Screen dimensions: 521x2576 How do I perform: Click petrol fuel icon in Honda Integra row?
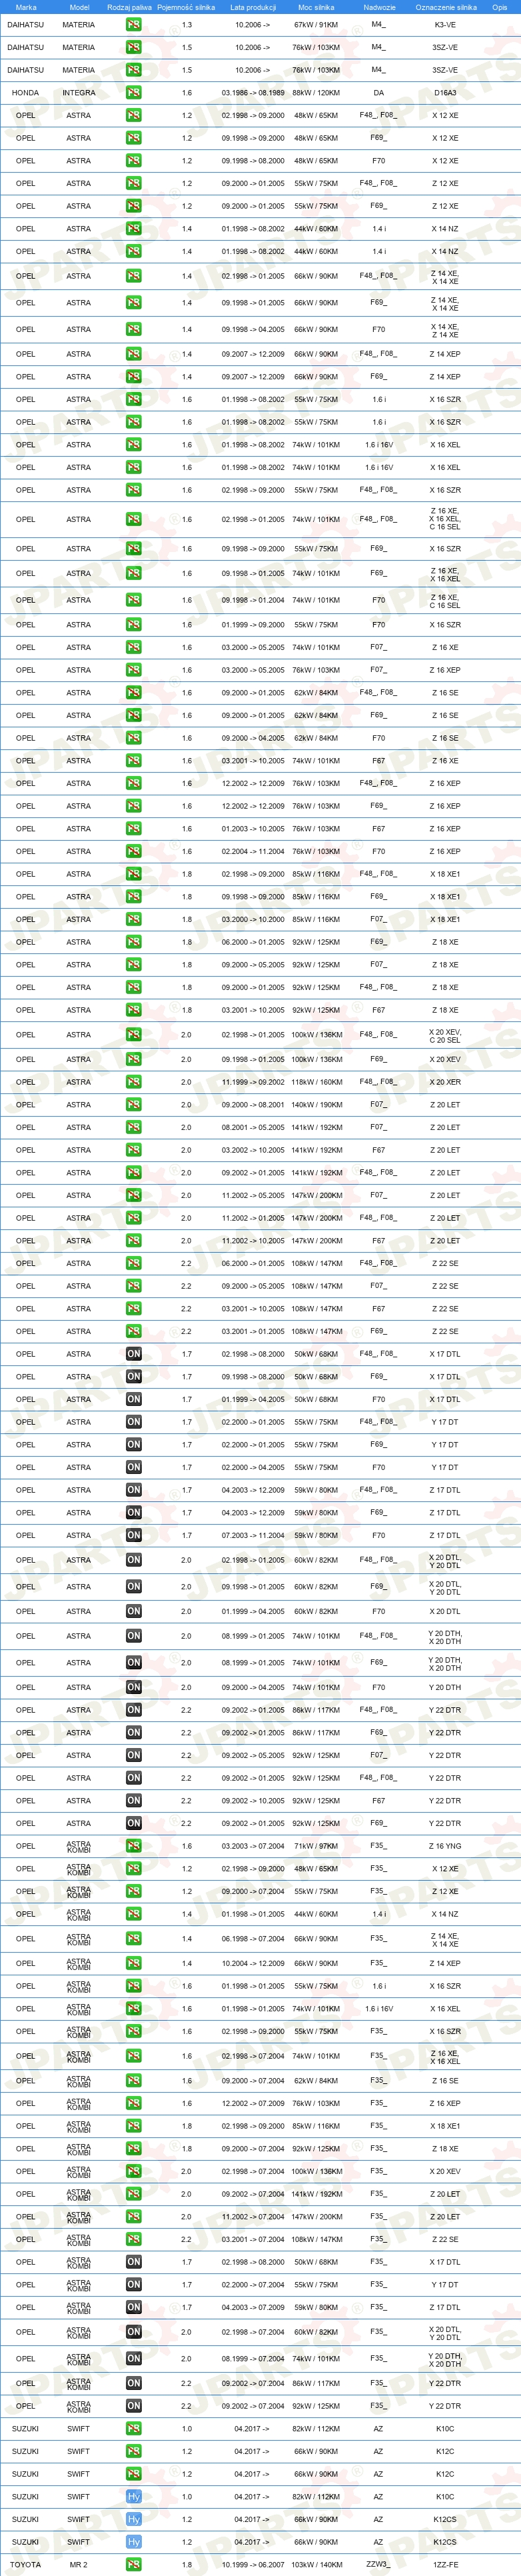133,93
